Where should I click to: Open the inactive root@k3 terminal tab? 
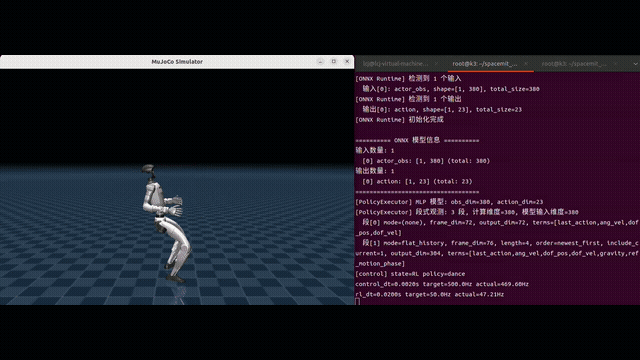[573, 64]
